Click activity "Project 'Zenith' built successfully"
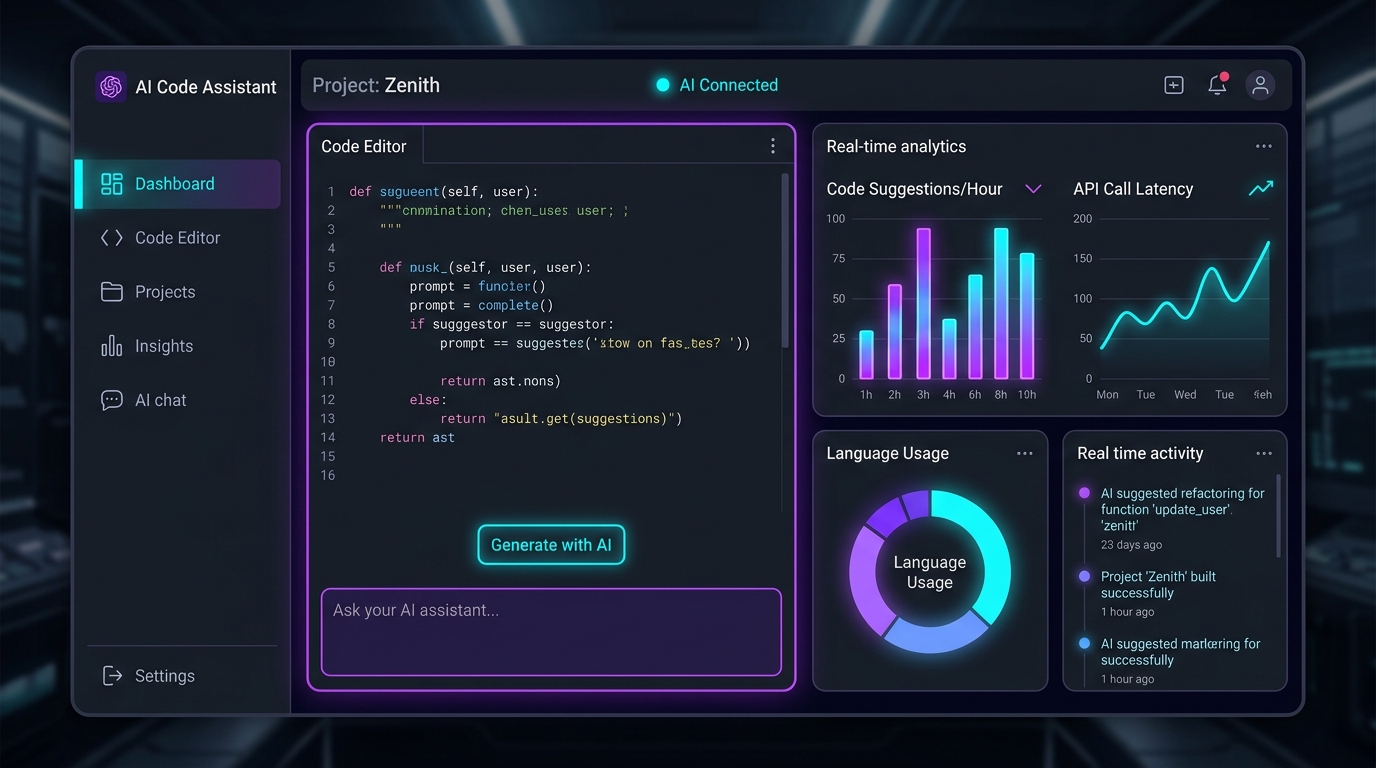 (x=1159, y=585)
